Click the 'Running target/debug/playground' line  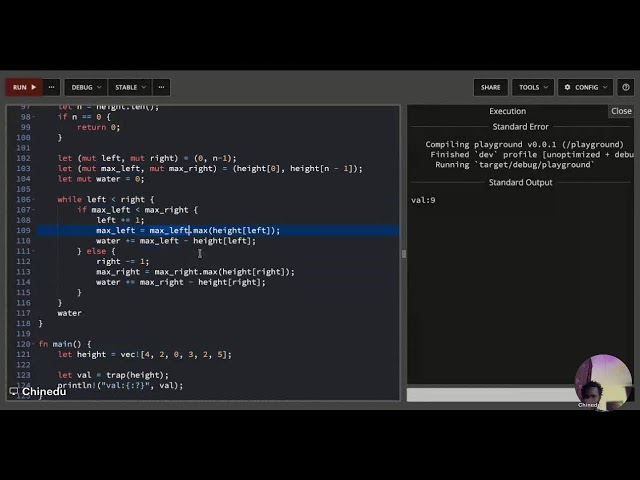point(515,165)
